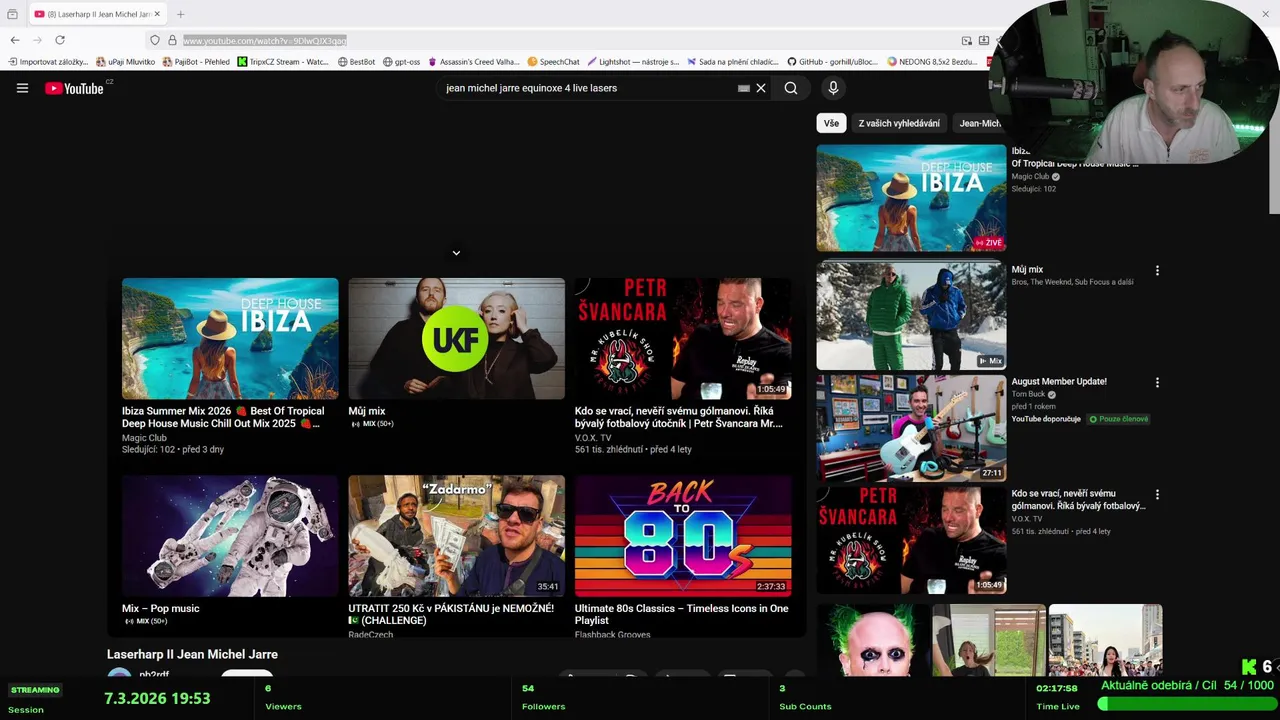Image resolution: width=1280 pixels, height=720 pixels.
Task: Open the Sada na plnění chladič bookmark
Action: pos(733,62)
